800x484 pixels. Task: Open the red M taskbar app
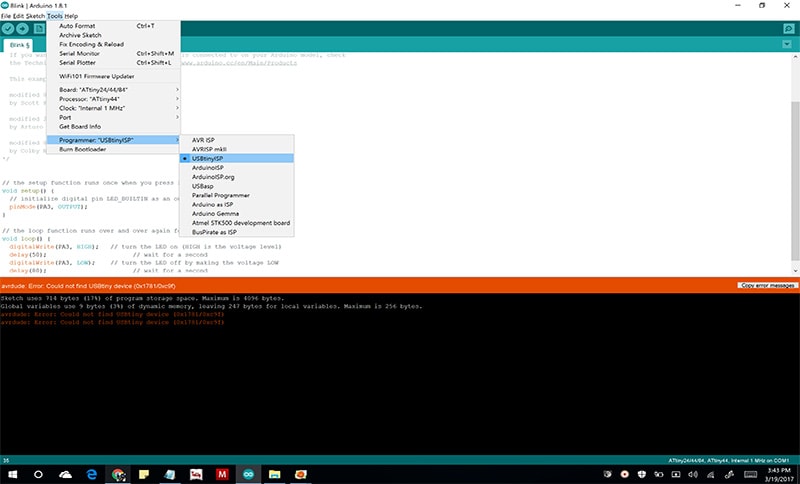coord(222,474)
